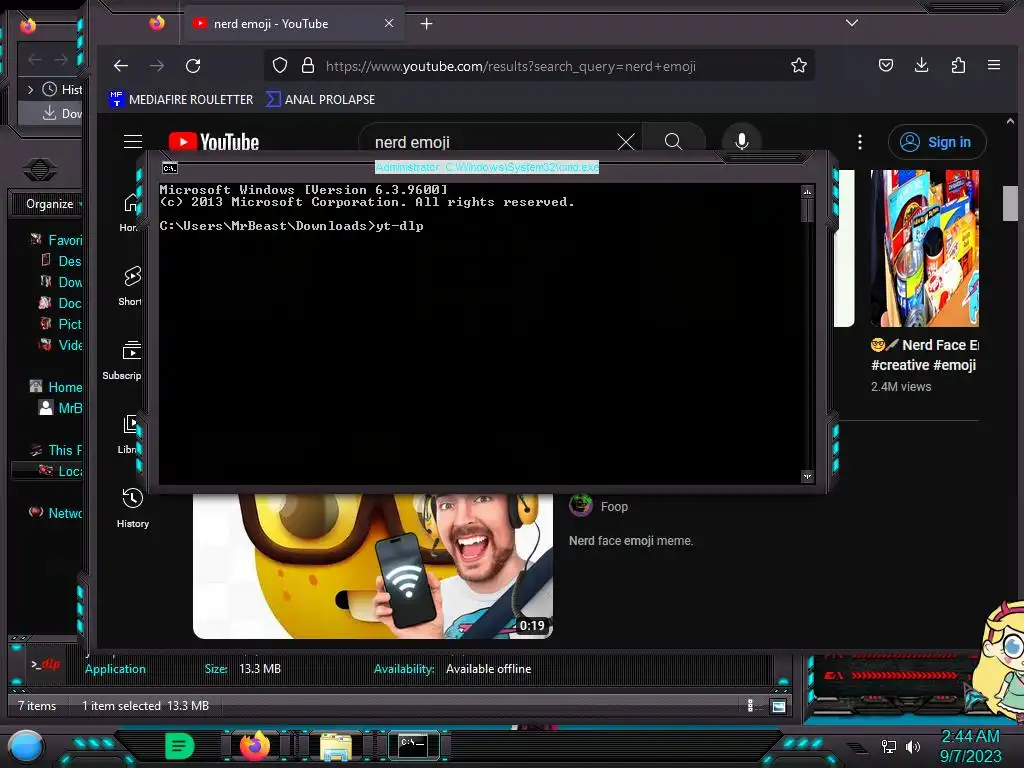Screen dimensions: 1024x768
Task: Open the tracking protection shield icon
Action: tap(280, 65)
